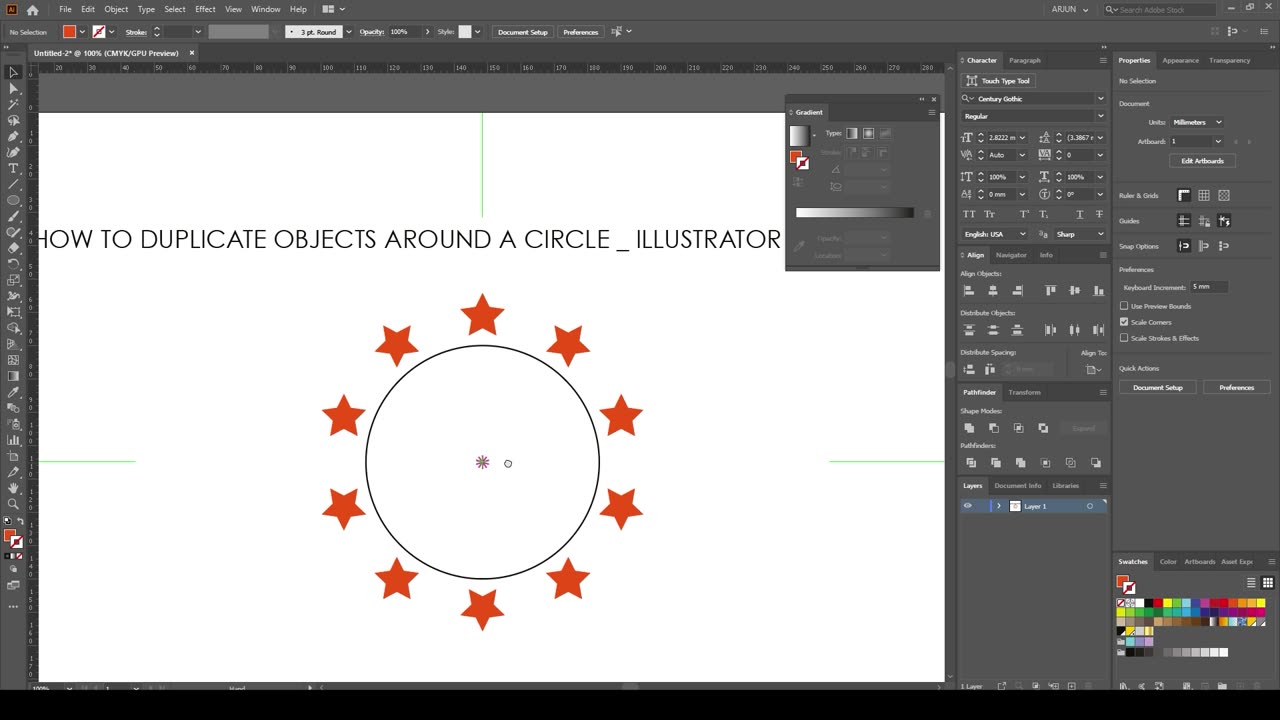Click Horizontal Distribute Center icon
This screenshot has height=720, width=1280.
[x=1074, y=330]
